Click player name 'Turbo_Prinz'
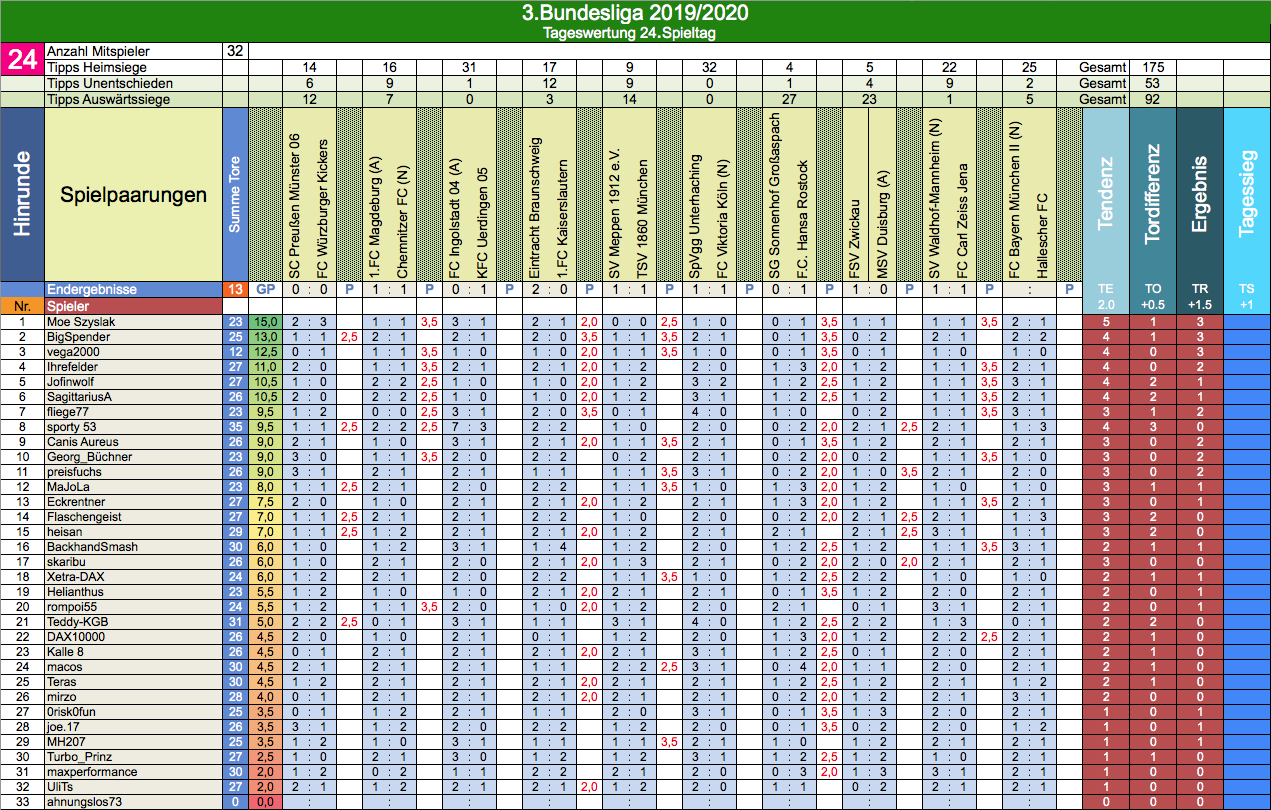 (x=81, y=757)
